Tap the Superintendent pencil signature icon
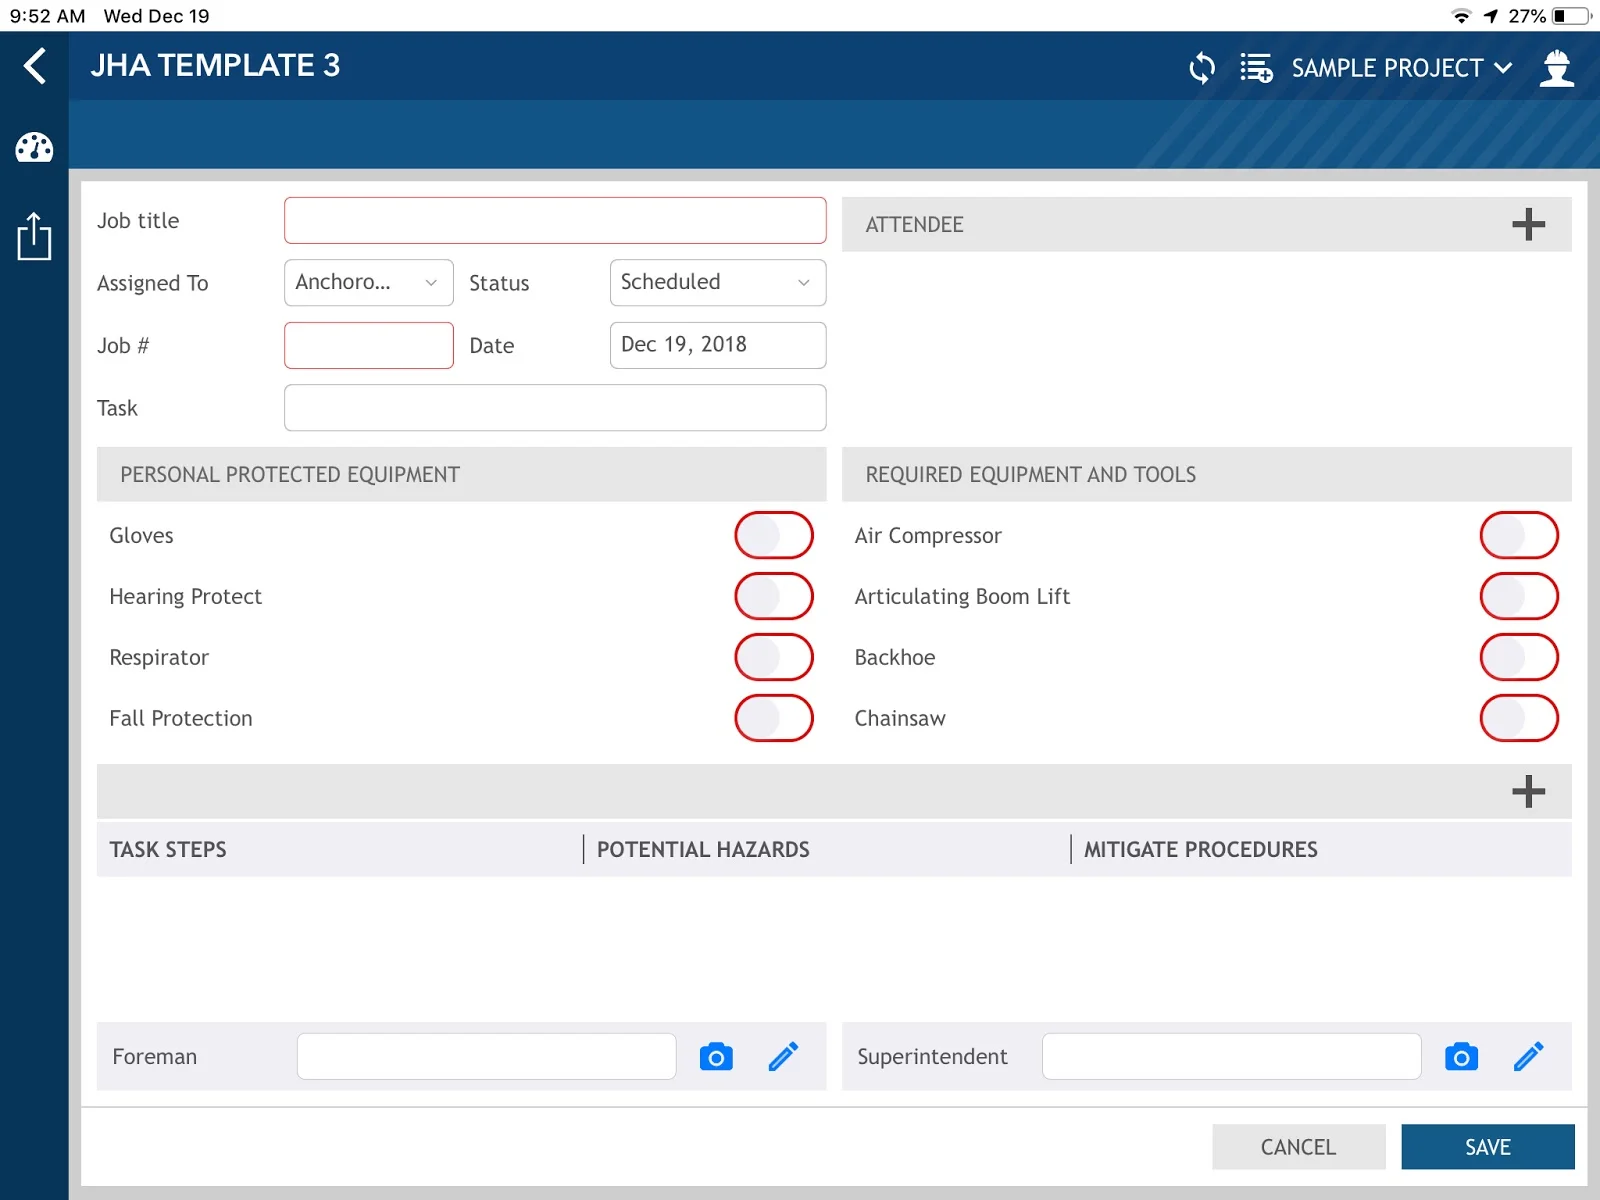The height and width of the screenshot is (1200, 1600). pos(1529,1056)
